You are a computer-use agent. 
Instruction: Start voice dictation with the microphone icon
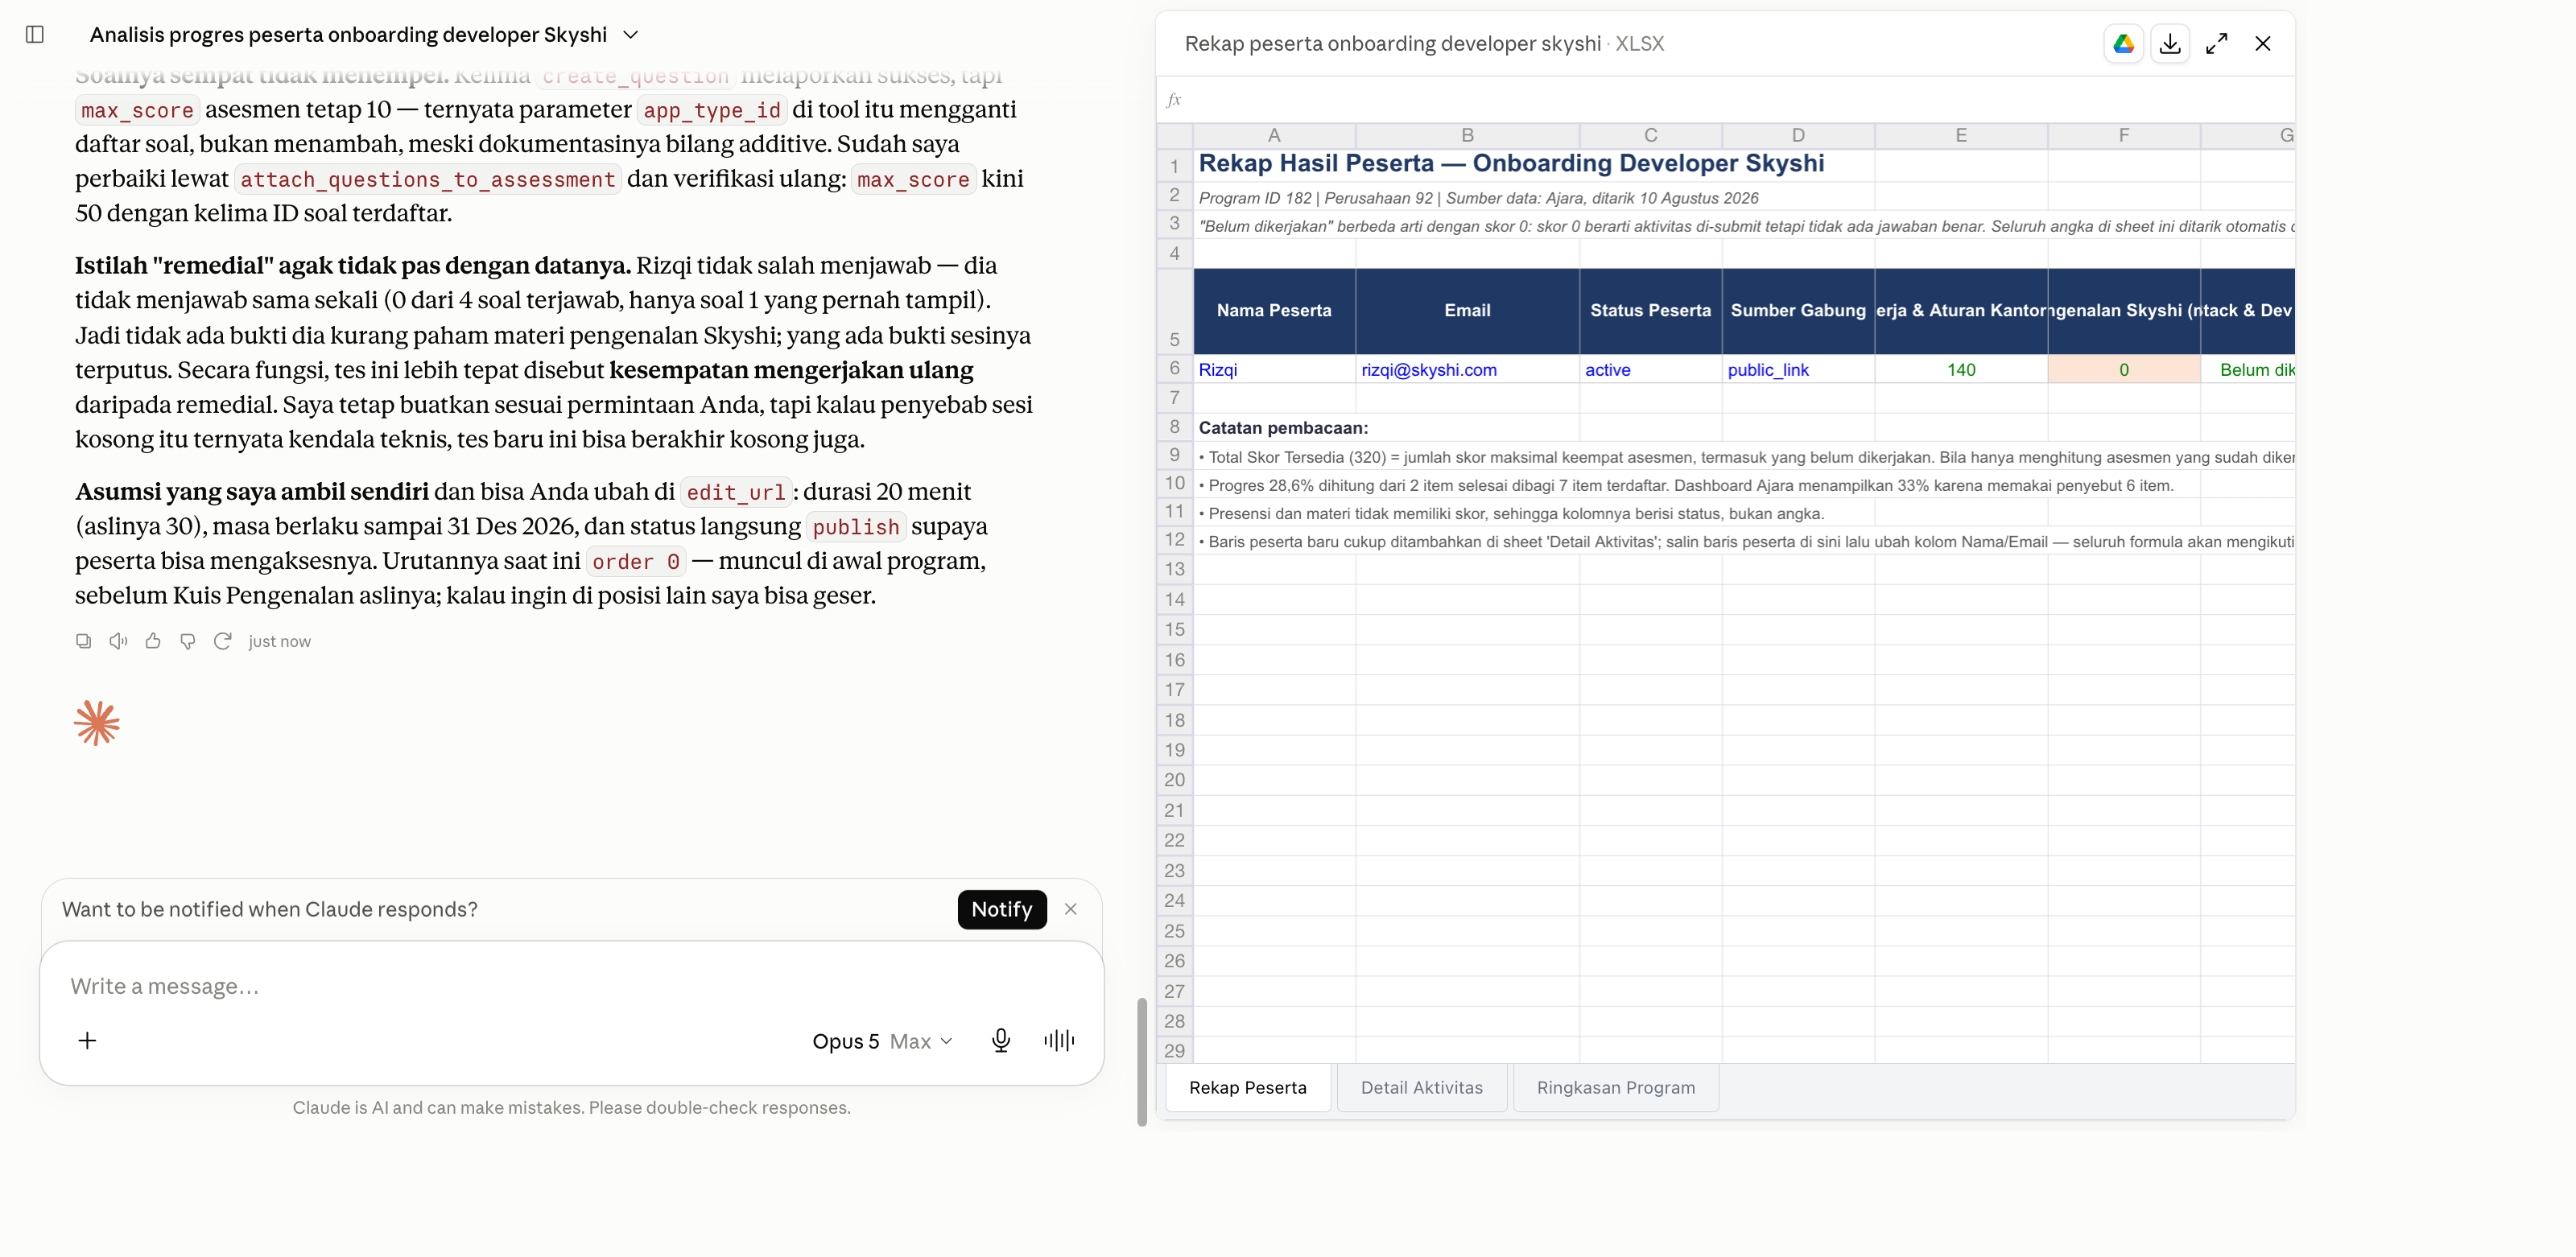[x=1001, y=1041]
